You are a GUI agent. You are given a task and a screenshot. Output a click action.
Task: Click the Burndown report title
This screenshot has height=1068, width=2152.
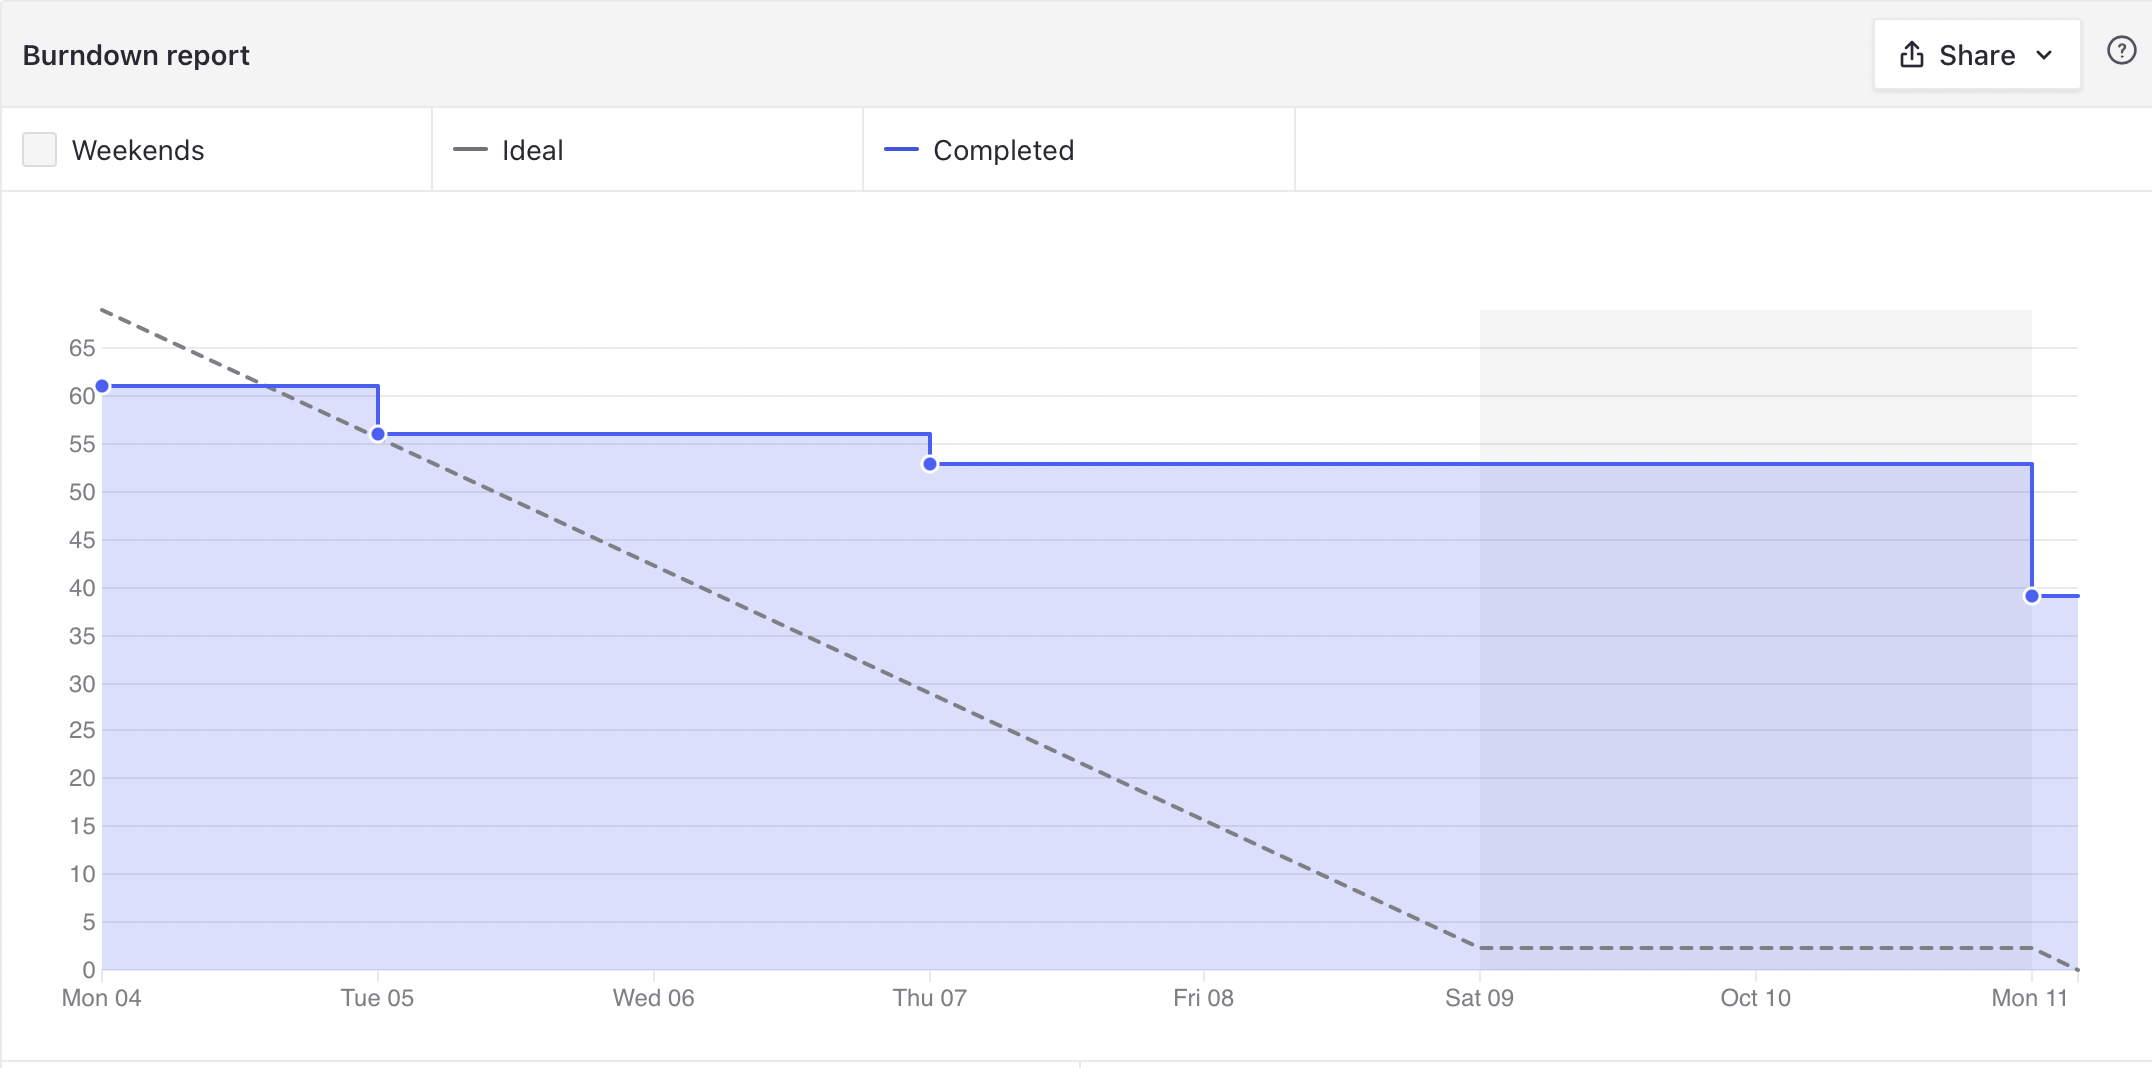click(136, 55)
